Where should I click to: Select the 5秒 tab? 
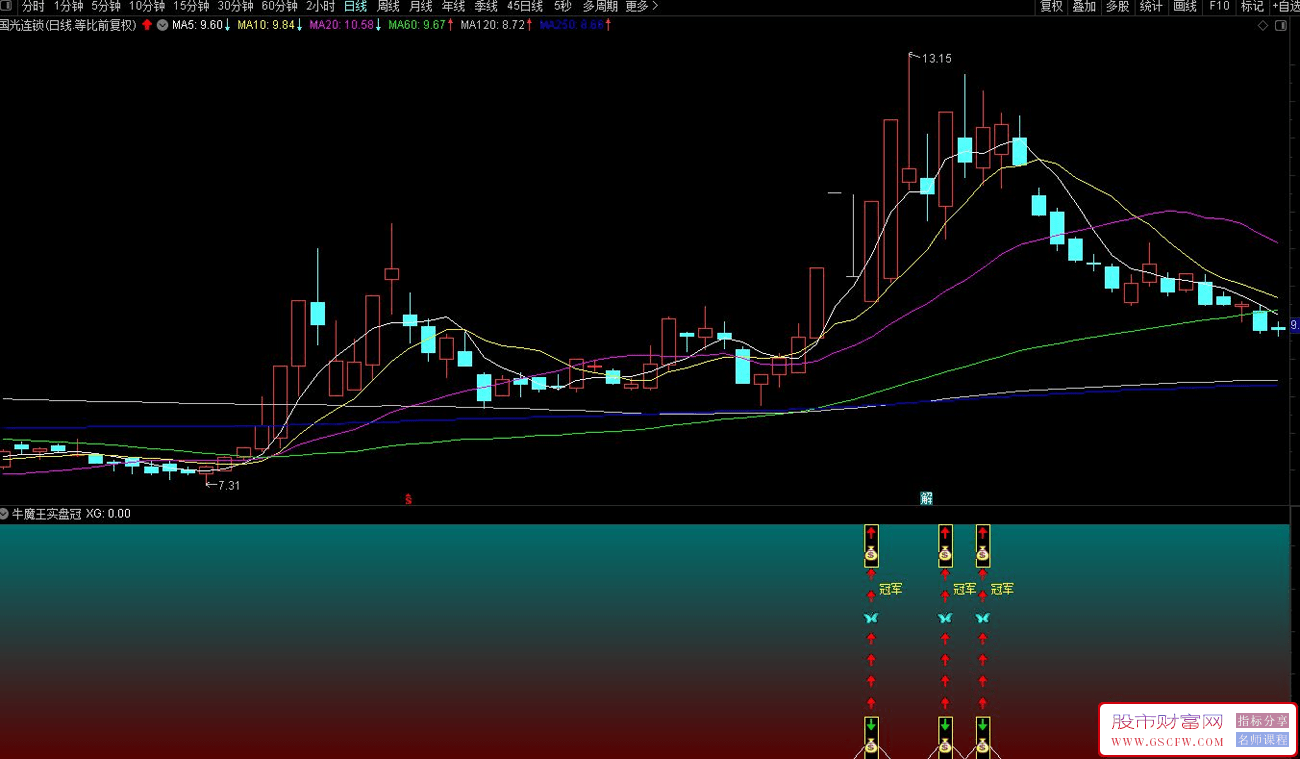(x=563, y=6)
